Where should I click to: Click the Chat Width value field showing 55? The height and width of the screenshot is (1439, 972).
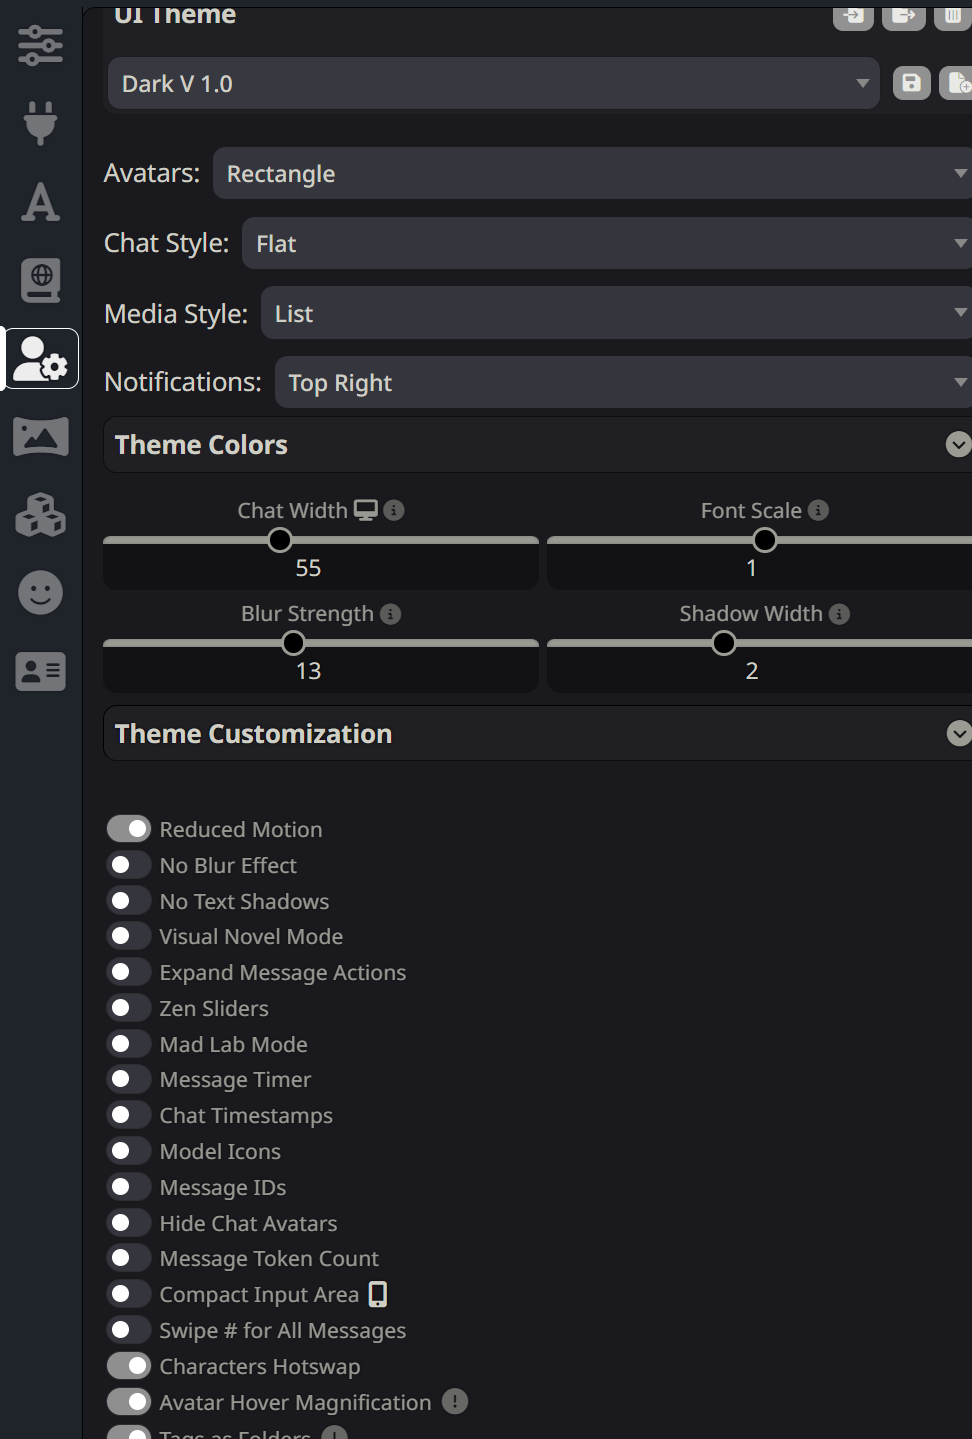[321, 567]
